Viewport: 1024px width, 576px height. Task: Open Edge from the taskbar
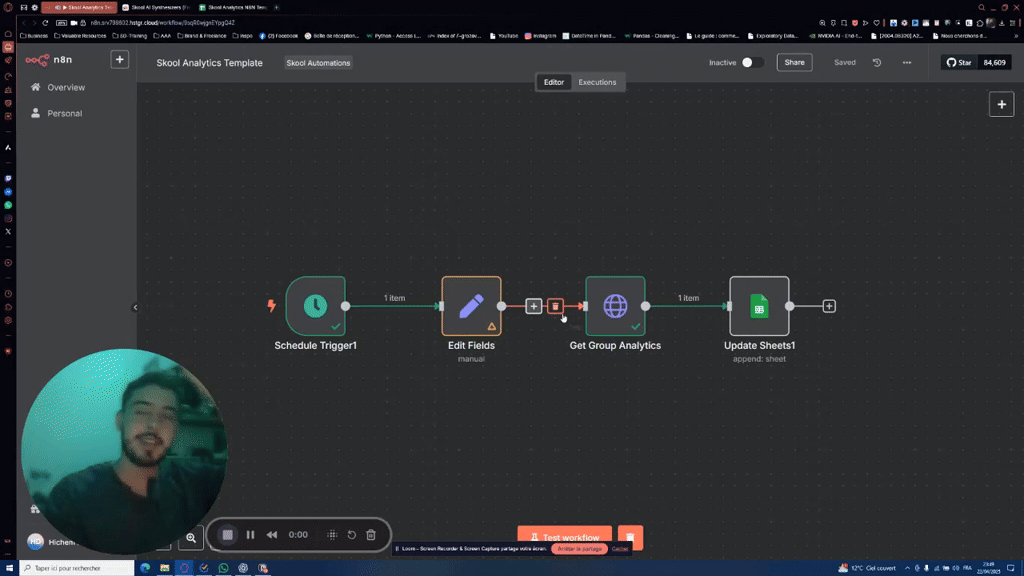pyautogui.click(x=145, y=568)
